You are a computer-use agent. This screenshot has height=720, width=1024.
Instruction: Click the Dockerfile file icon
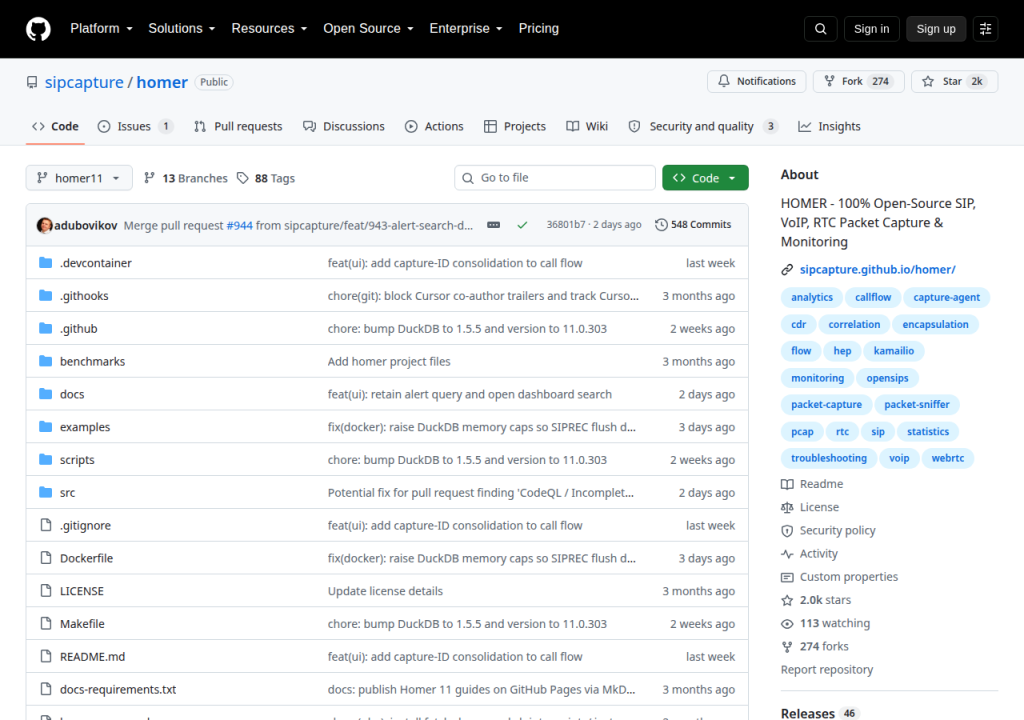pyautogui.click(x=46, y=558)
